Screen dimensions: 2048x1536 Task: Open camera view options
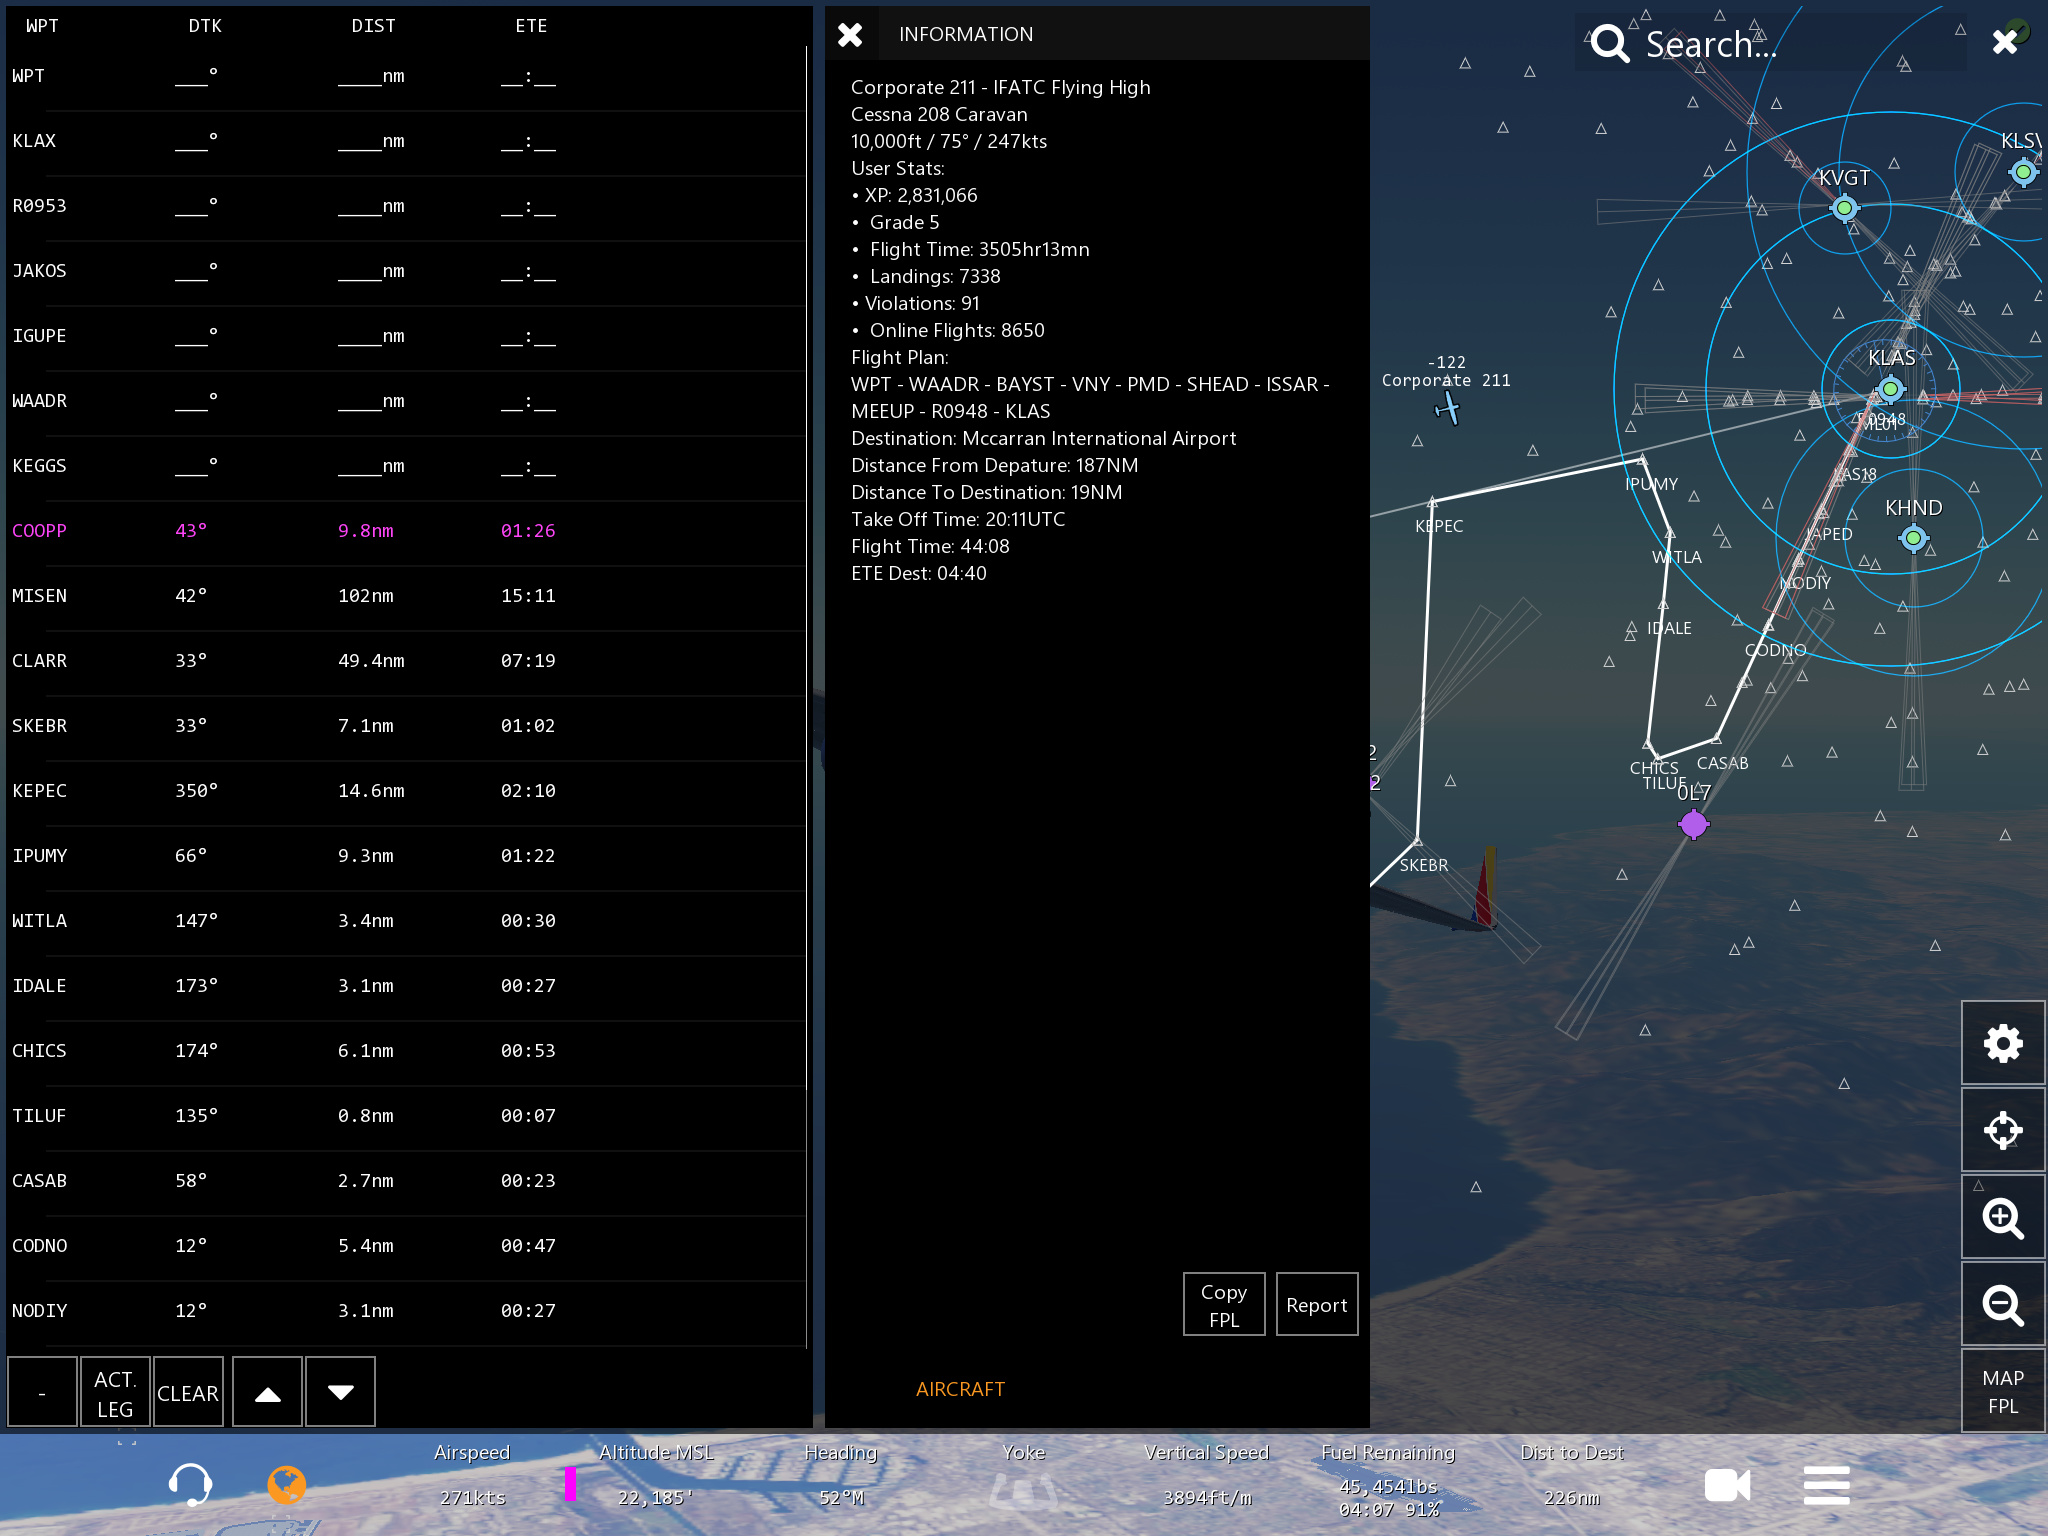[1727, 1485]
